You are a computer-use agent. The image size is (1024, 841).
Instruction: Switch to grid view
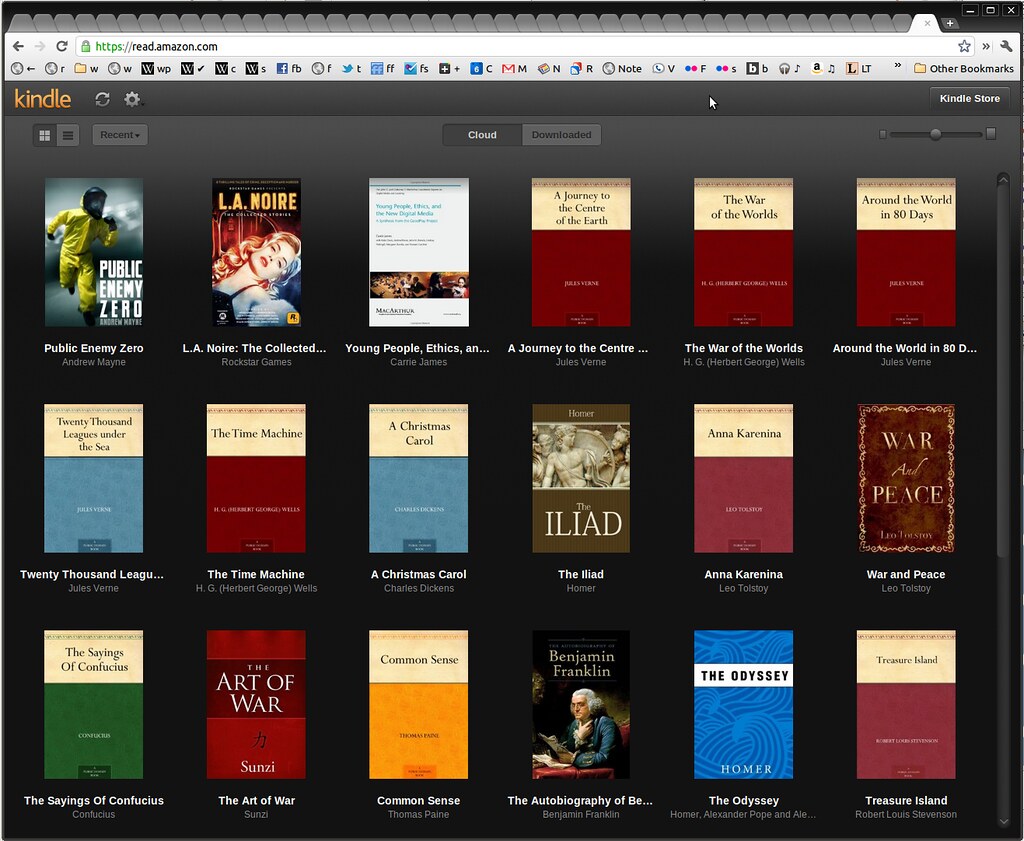[x=44, y=134]
